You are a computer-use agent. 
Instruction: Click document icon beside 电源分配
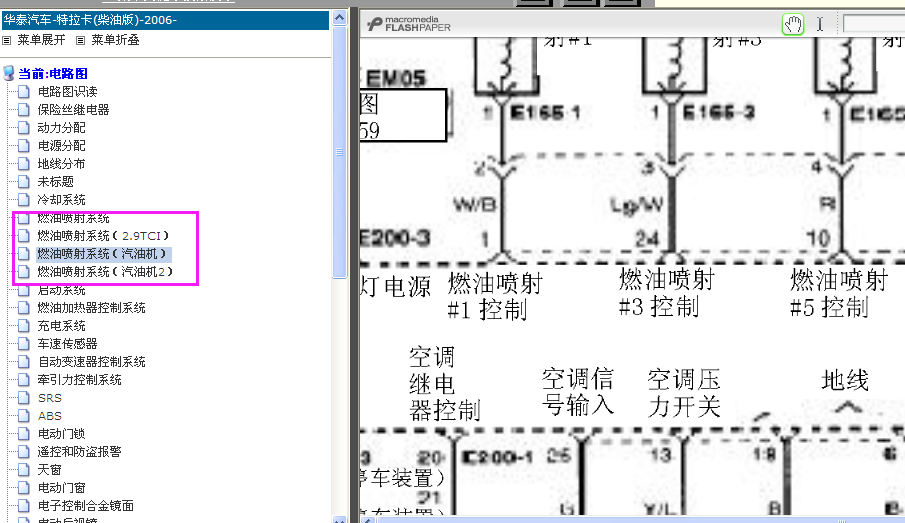coord(24,145)
